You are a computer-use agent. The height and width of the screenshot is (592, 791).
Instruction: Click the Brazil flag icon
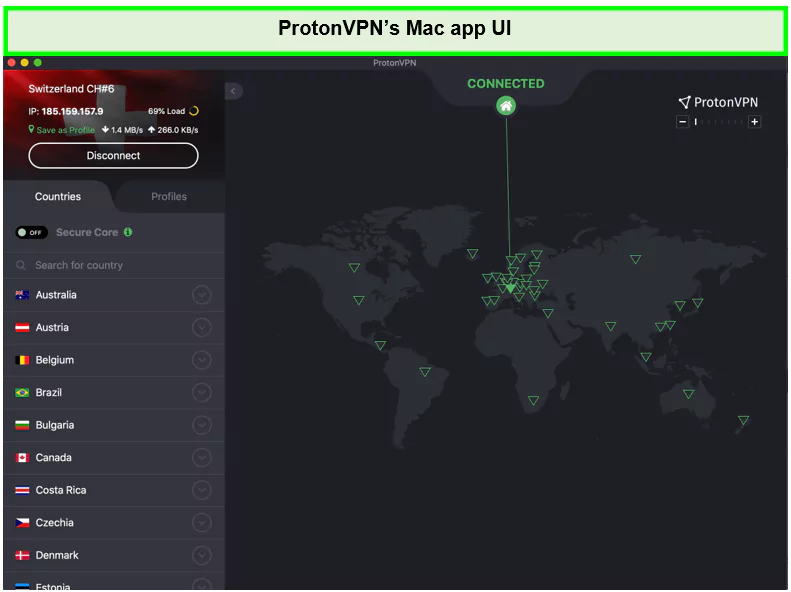(x=22, y=392)
